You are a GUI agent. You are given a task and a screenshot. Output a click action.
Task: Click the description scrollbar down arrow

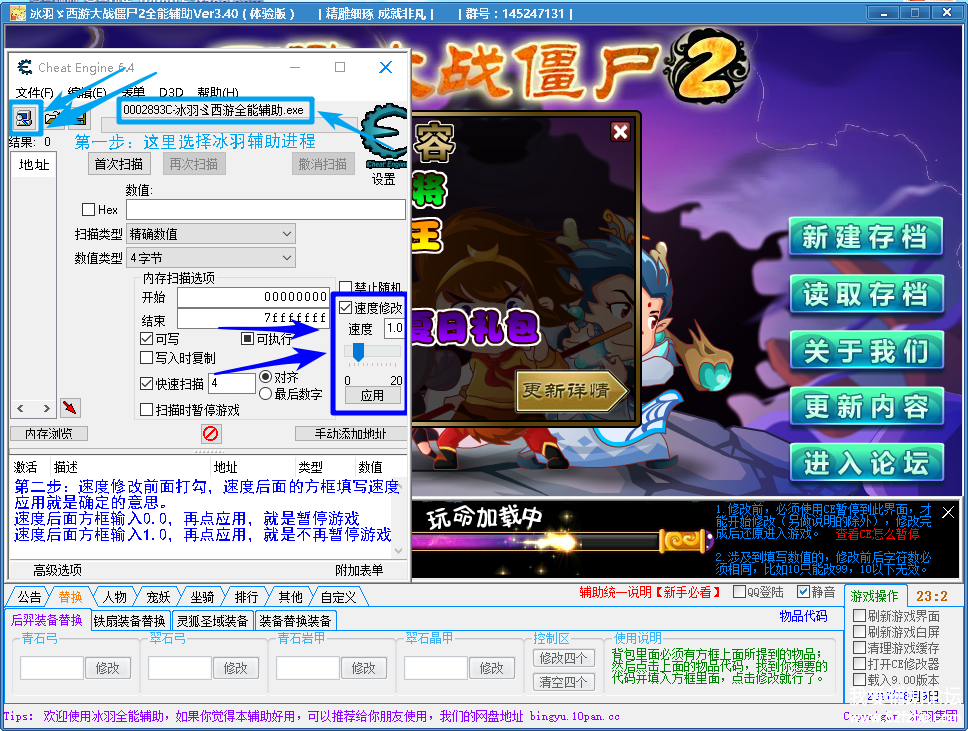[399, 549]
